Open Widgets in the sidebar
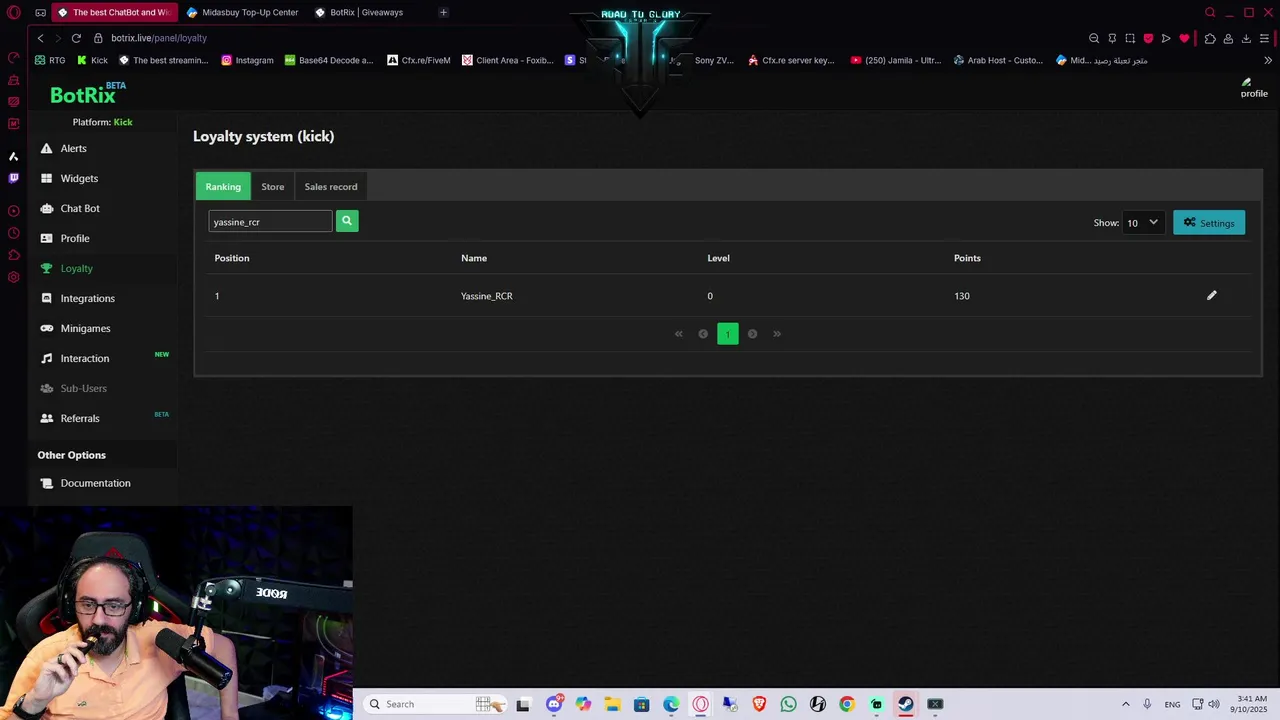The image size is (1280, 720). 79,178
